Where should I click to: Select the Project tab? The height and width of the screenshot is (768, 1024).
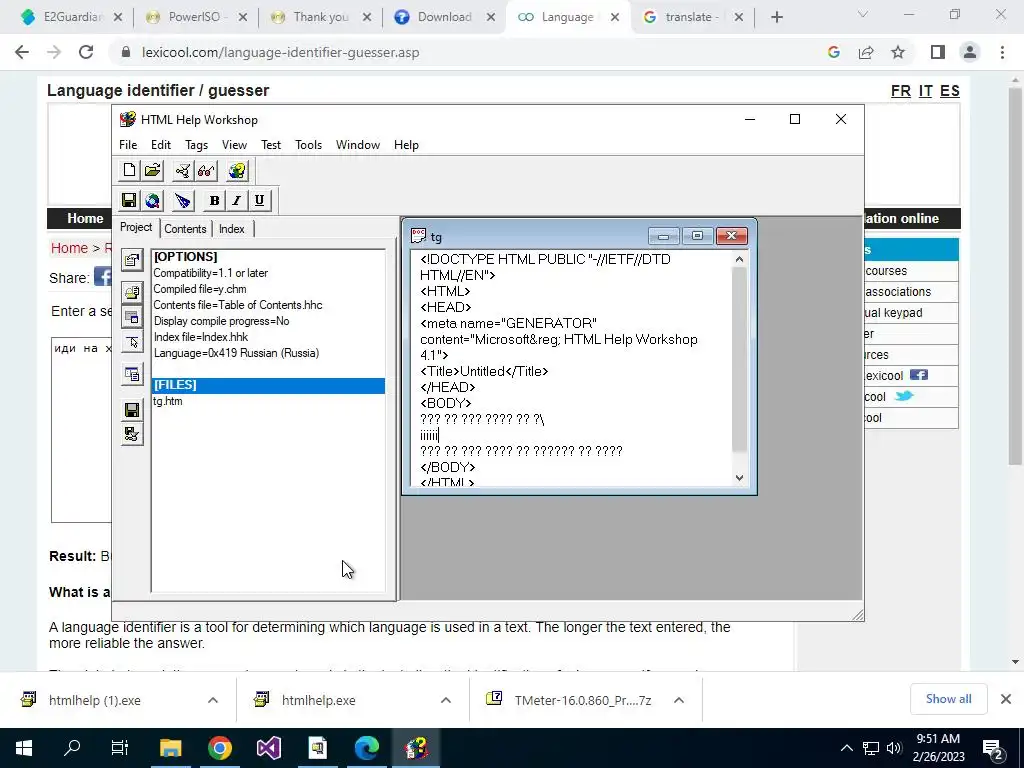tap(136, 227)
